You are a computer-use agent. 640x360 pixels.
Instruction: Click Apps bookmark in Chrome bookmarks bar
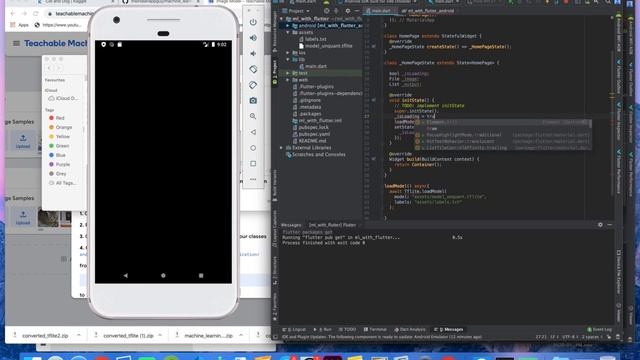click(x=20, y=25)
